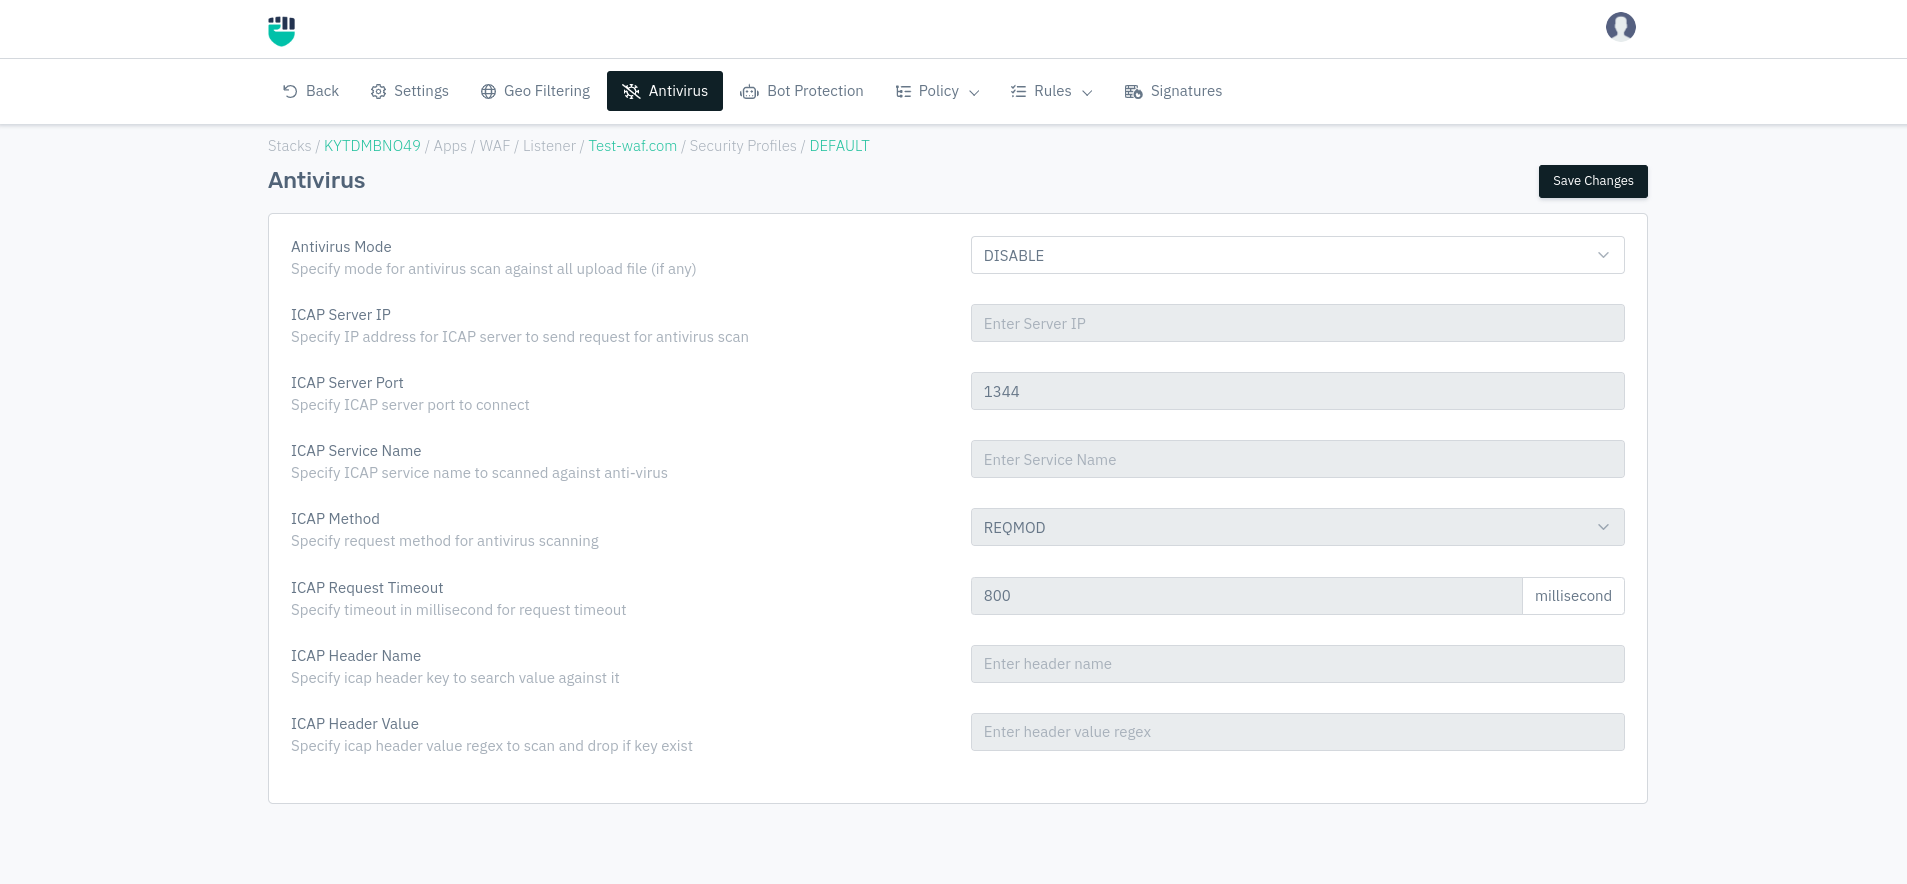Click the Policy list icon
The image size is (1907, 884).
point(903,91)
